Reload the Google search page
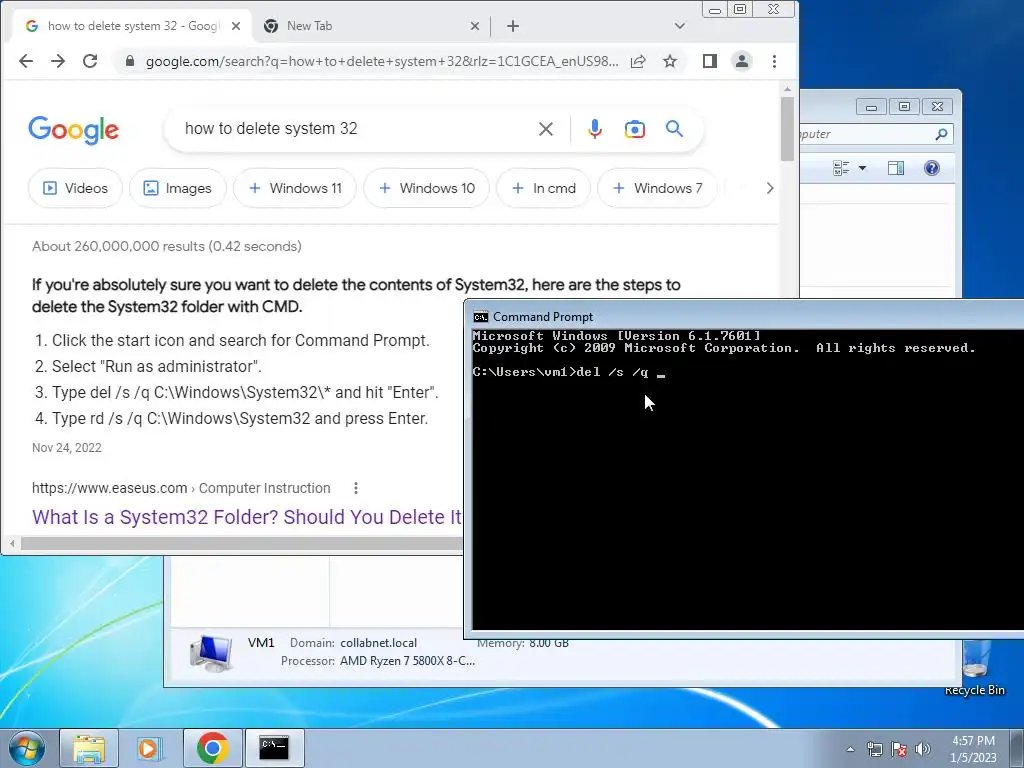 [90, 61]
